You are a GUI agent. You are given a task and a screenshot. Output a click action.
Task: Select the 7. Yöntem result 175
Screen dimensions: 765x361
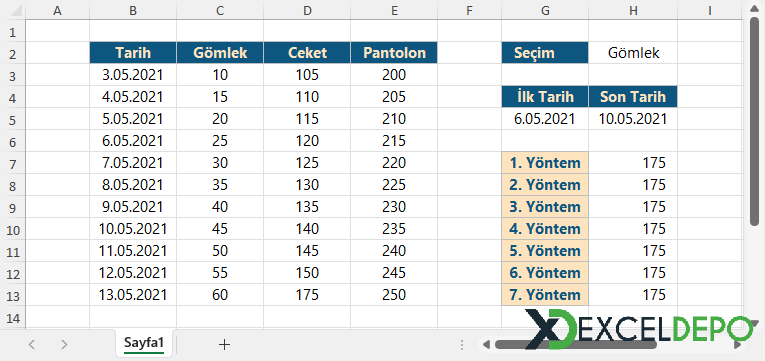point(633,295)
